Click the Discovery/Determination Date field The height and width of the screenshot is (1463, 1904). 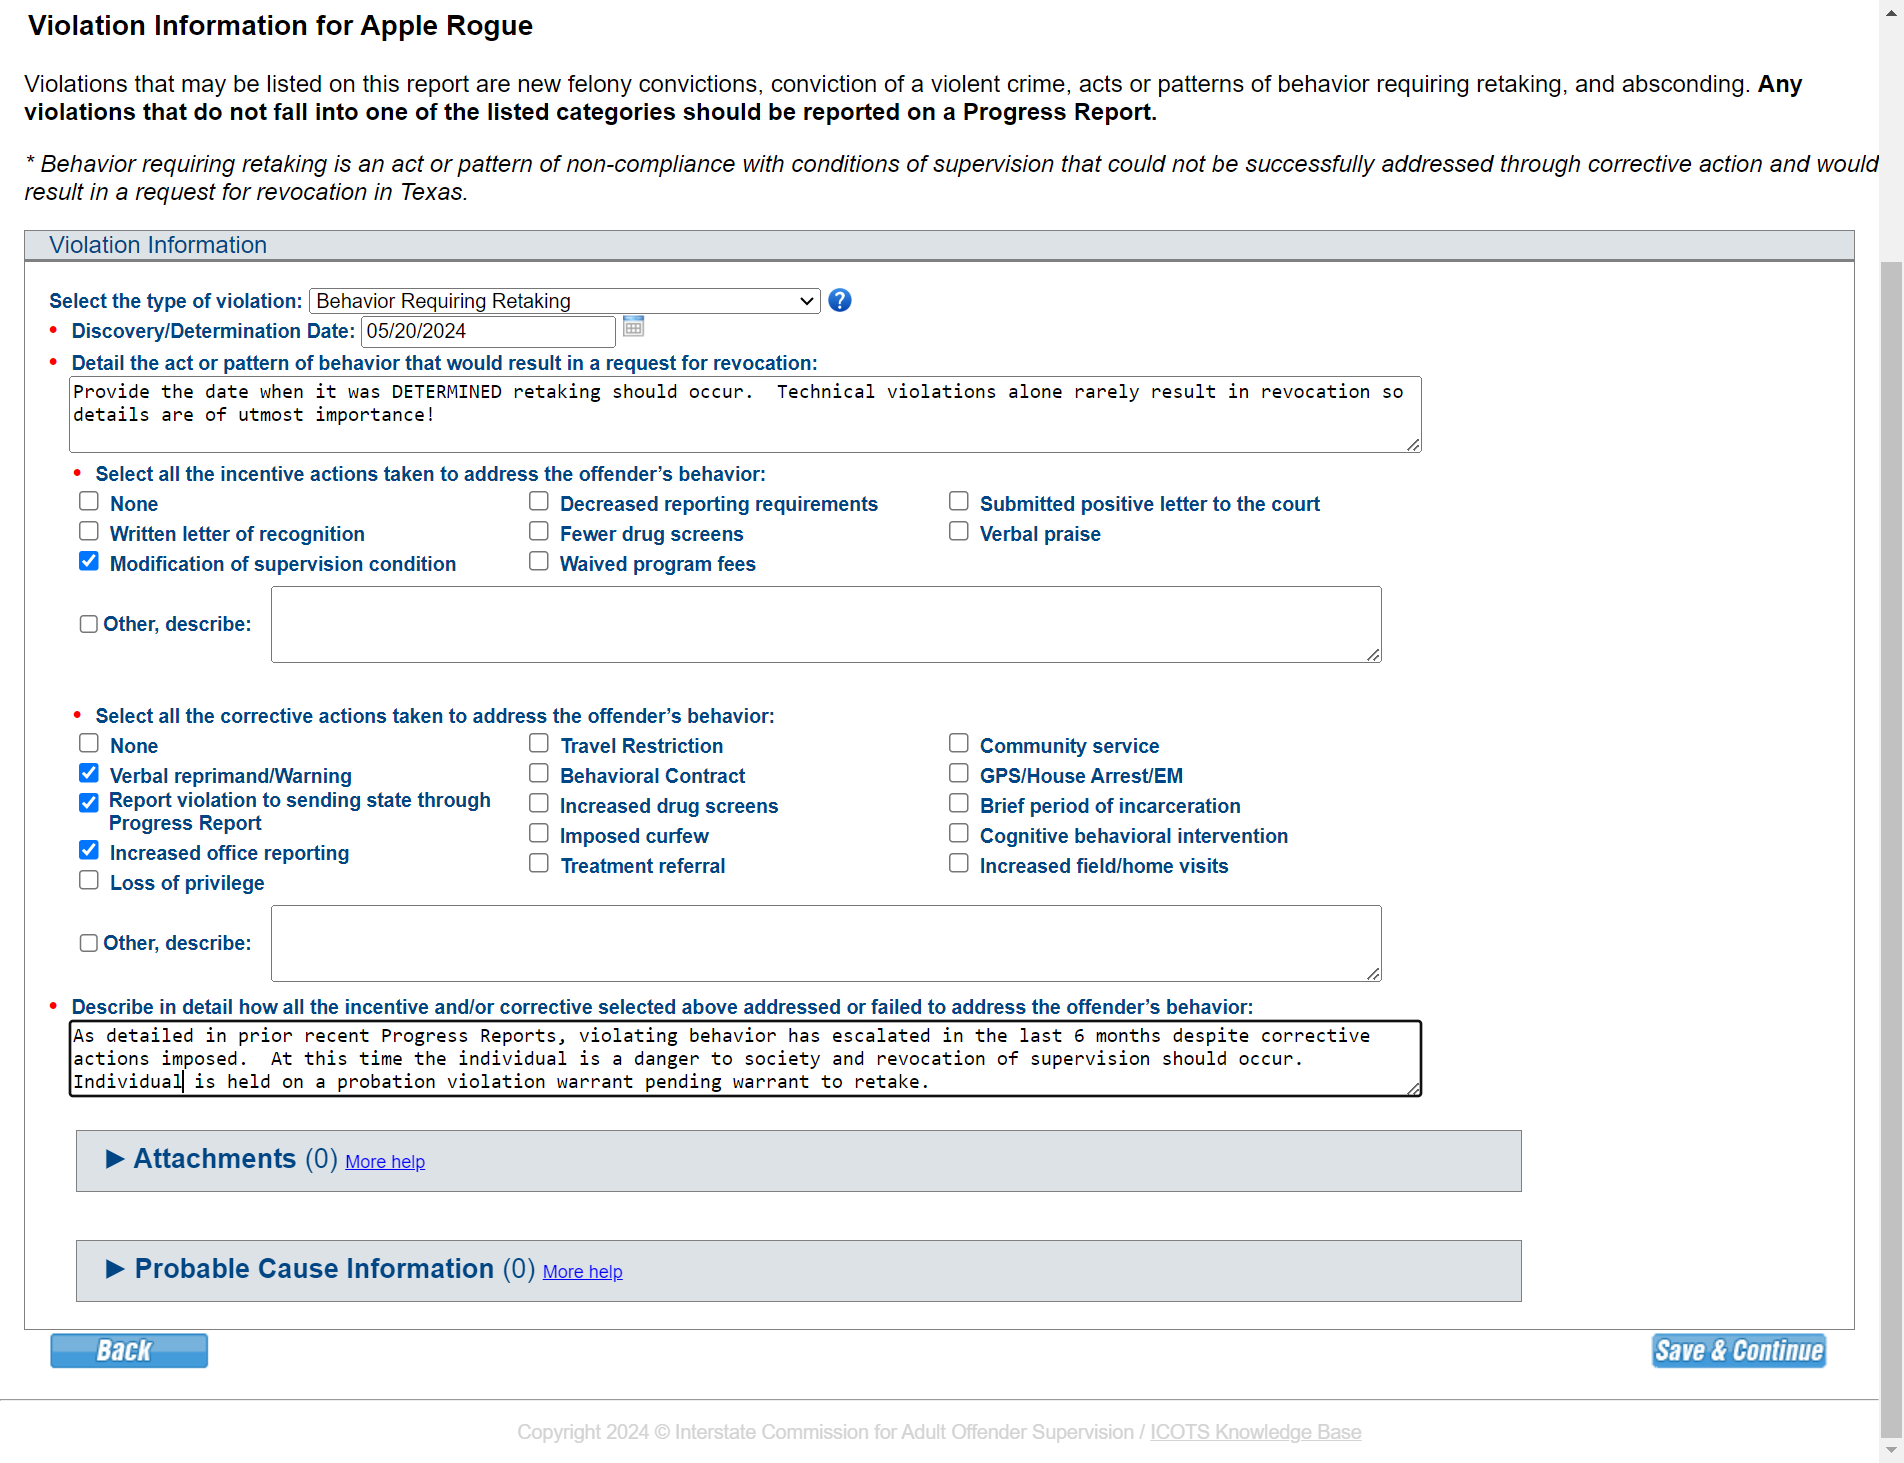coord(488,331)
